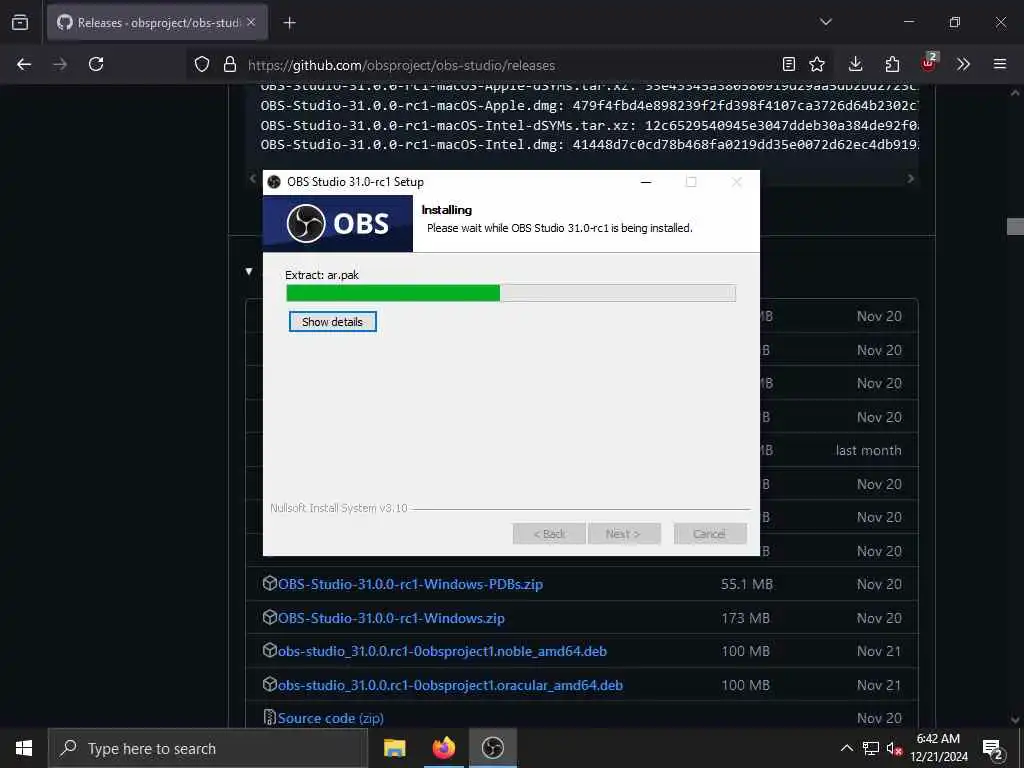The width and height of the screenshot is (1024, 768).
Task: Click package icon beside noble_amd64.deb
Action: click(270, 650)
